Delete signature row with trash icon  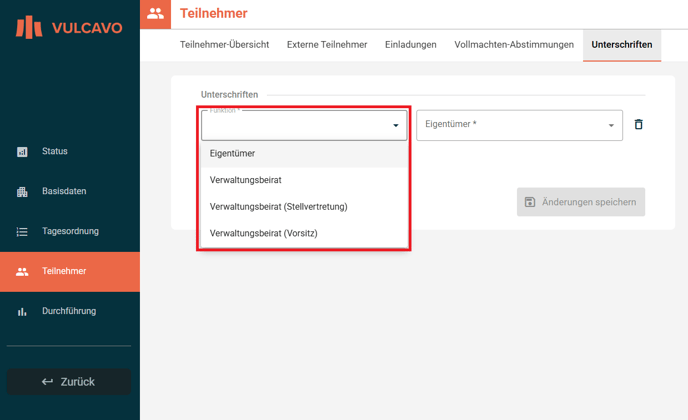pyautogui.click(x=639, y=125)
